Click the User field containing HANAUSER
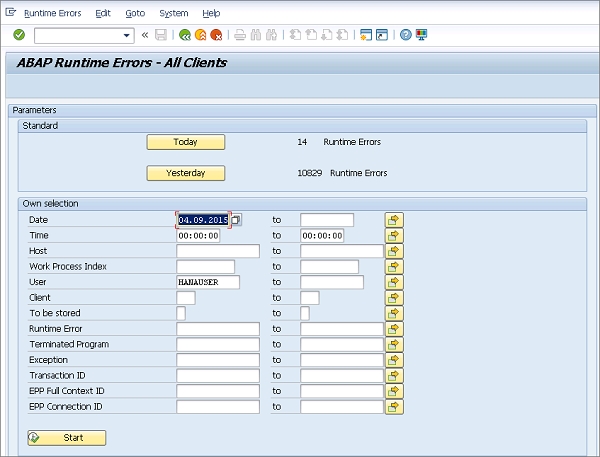Screen dimensions: 600x457 click(208, 282)
